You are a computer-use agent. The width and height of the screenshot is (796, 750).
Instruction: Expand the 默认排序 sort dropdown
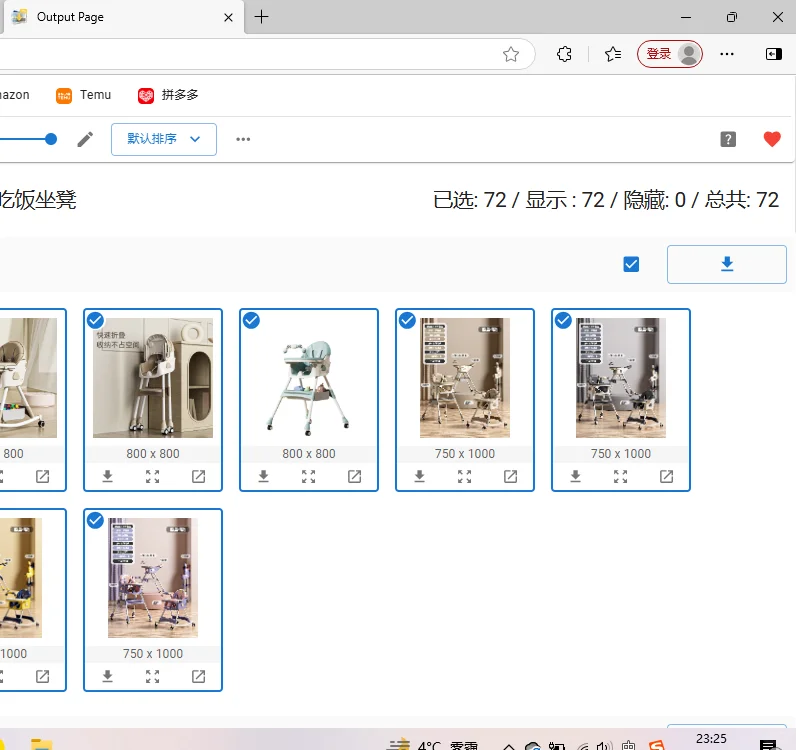tap(164, 139)
